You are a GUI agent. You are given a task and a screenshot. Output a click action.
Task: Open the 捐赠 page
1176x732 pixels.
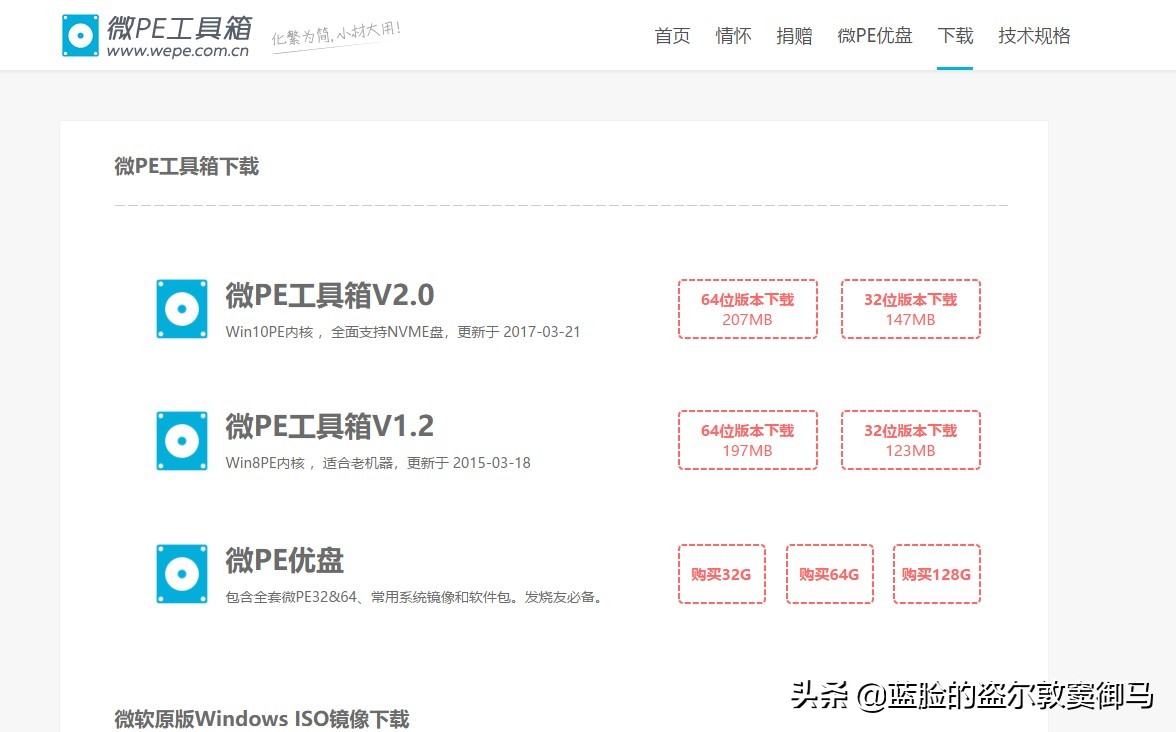[794, 35]
